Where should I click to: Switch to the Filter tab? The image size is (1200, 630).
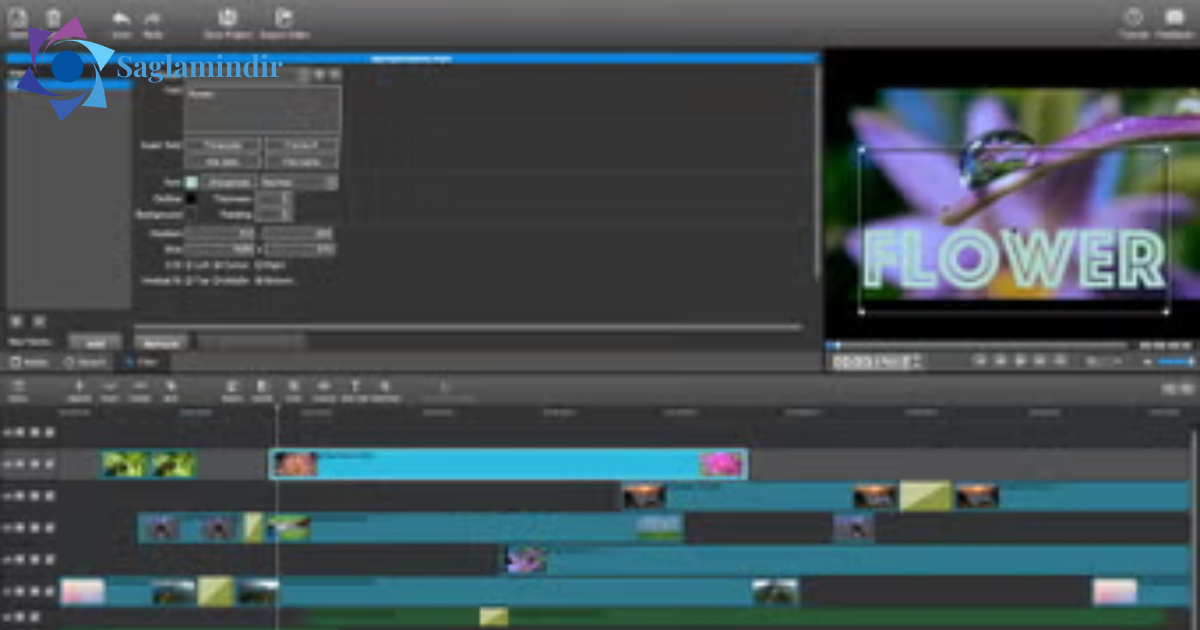(141, 361)
